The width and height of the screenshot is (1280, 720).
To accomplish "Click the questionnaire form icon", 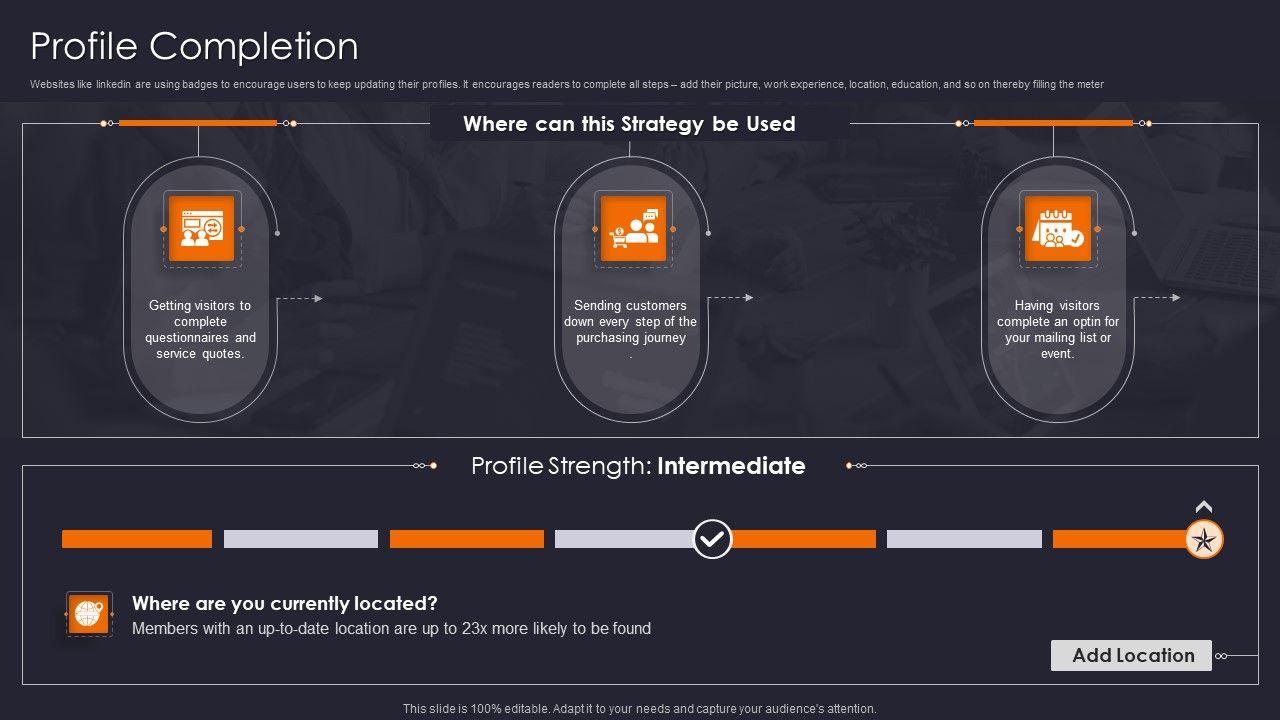I will tap(201, 229).
